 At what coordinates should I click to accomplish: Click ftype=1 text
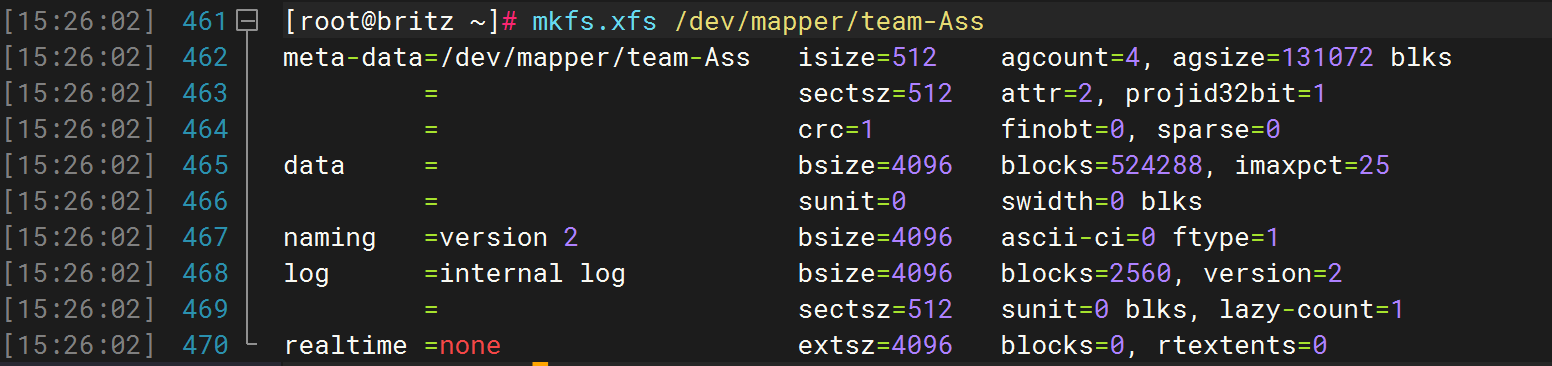pos(1226,237)
